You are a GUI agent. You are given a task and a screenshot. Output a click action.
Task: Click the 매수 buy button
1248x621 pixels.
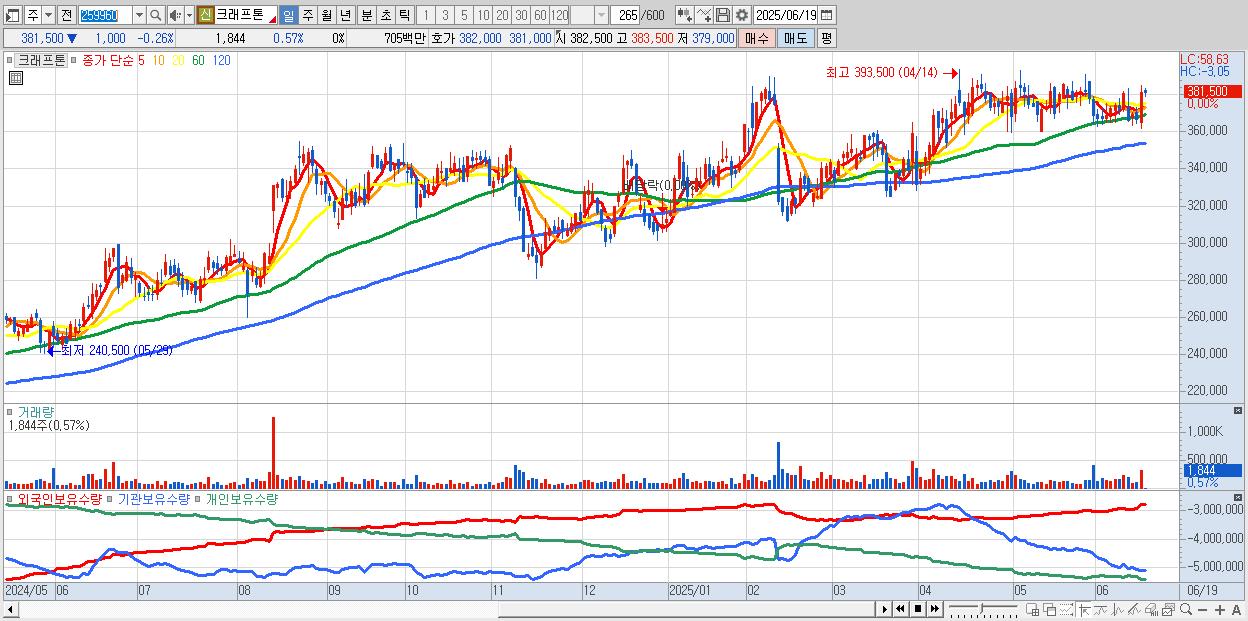(757, 38)
